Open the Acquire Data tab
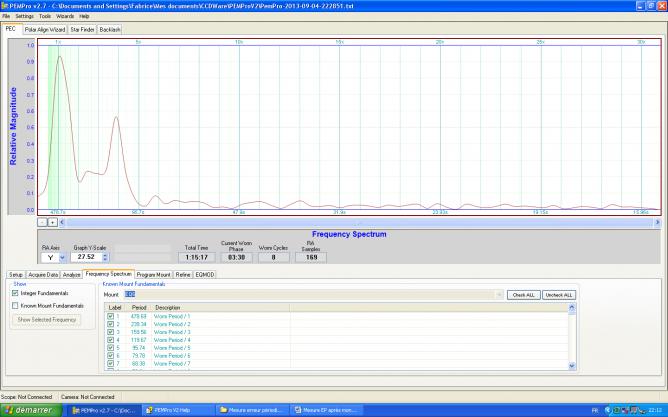Screen dimensions: 668x417 pos(43,275)
